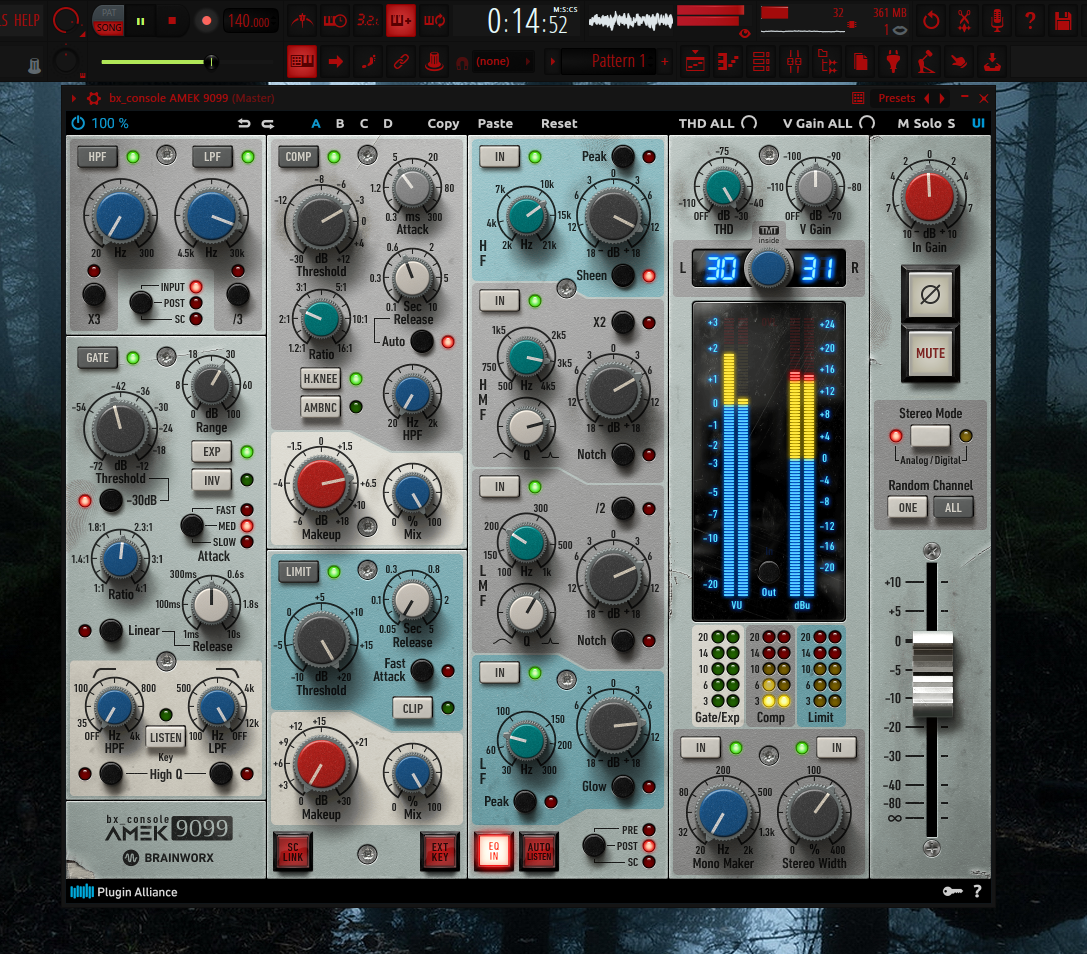Click the plugin settings gear icon
This screenshot has width=1087, height=954.
(94, 98)
